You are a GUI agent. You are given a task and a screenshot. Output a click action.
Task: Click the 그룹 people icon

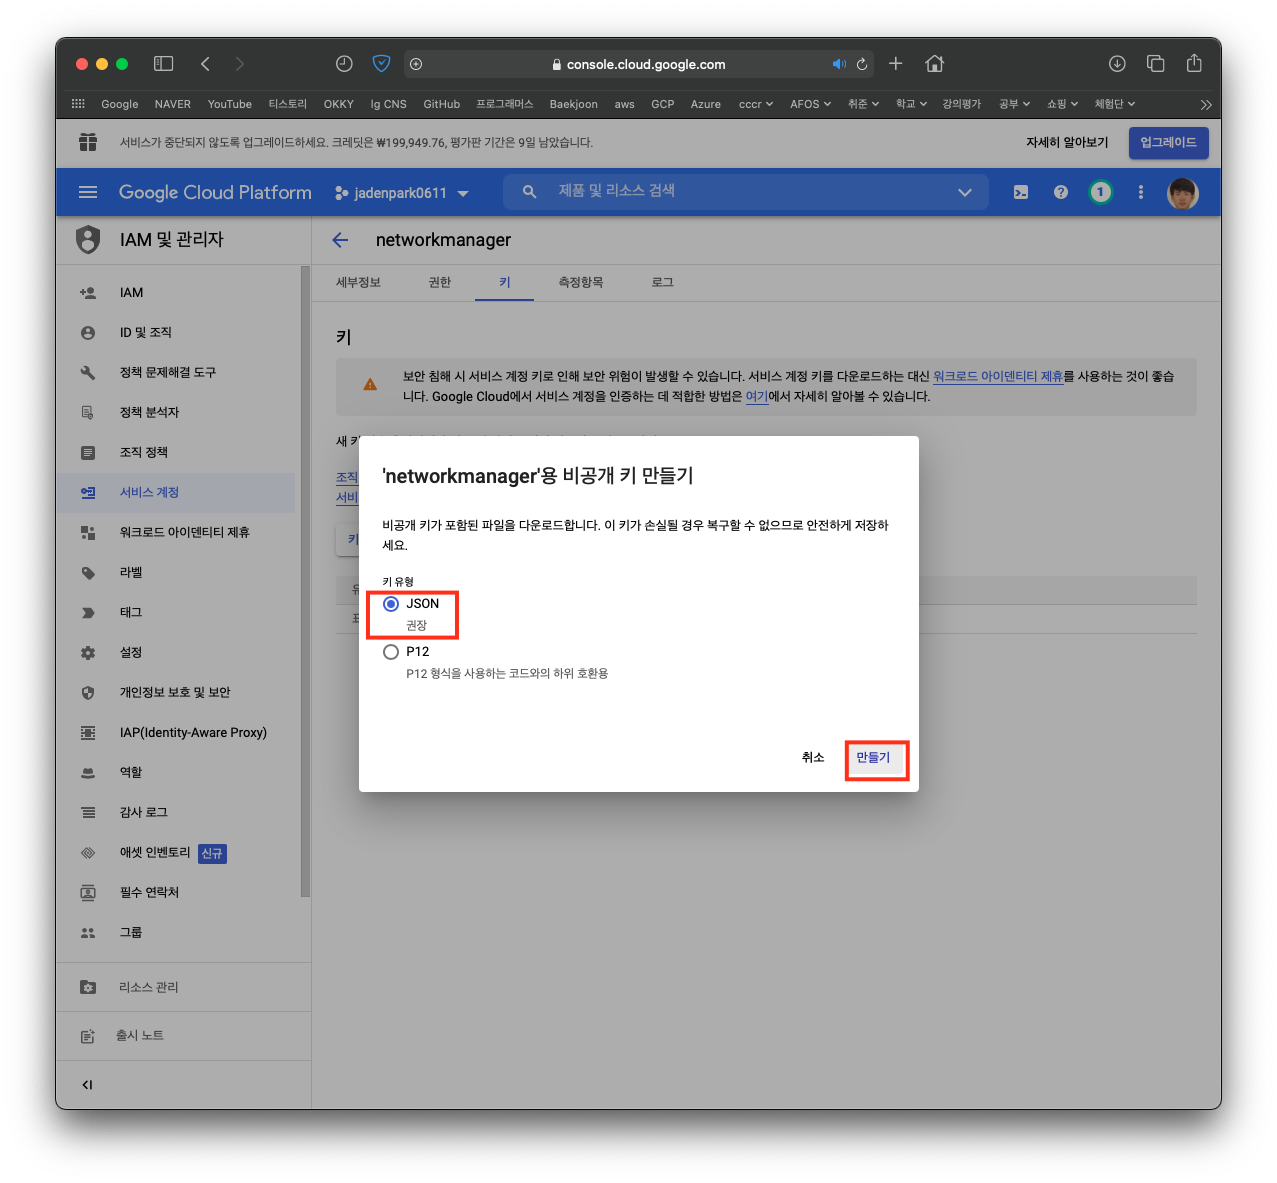[88, 933]
